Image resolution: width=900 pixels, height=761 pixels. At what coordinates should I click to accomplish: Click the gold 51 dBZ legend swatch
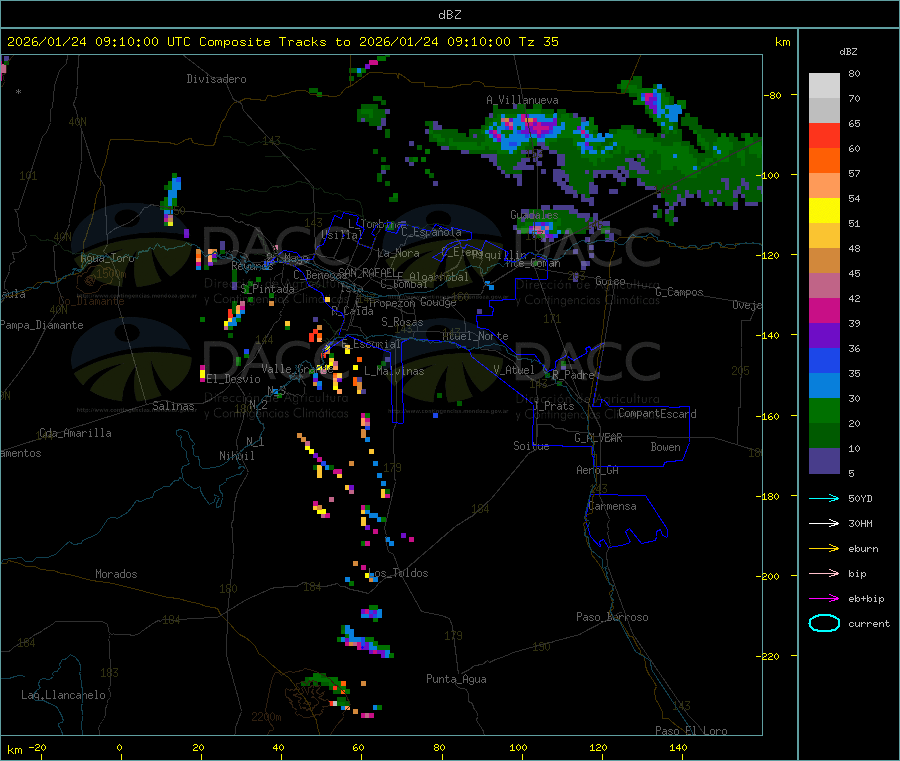824,235
